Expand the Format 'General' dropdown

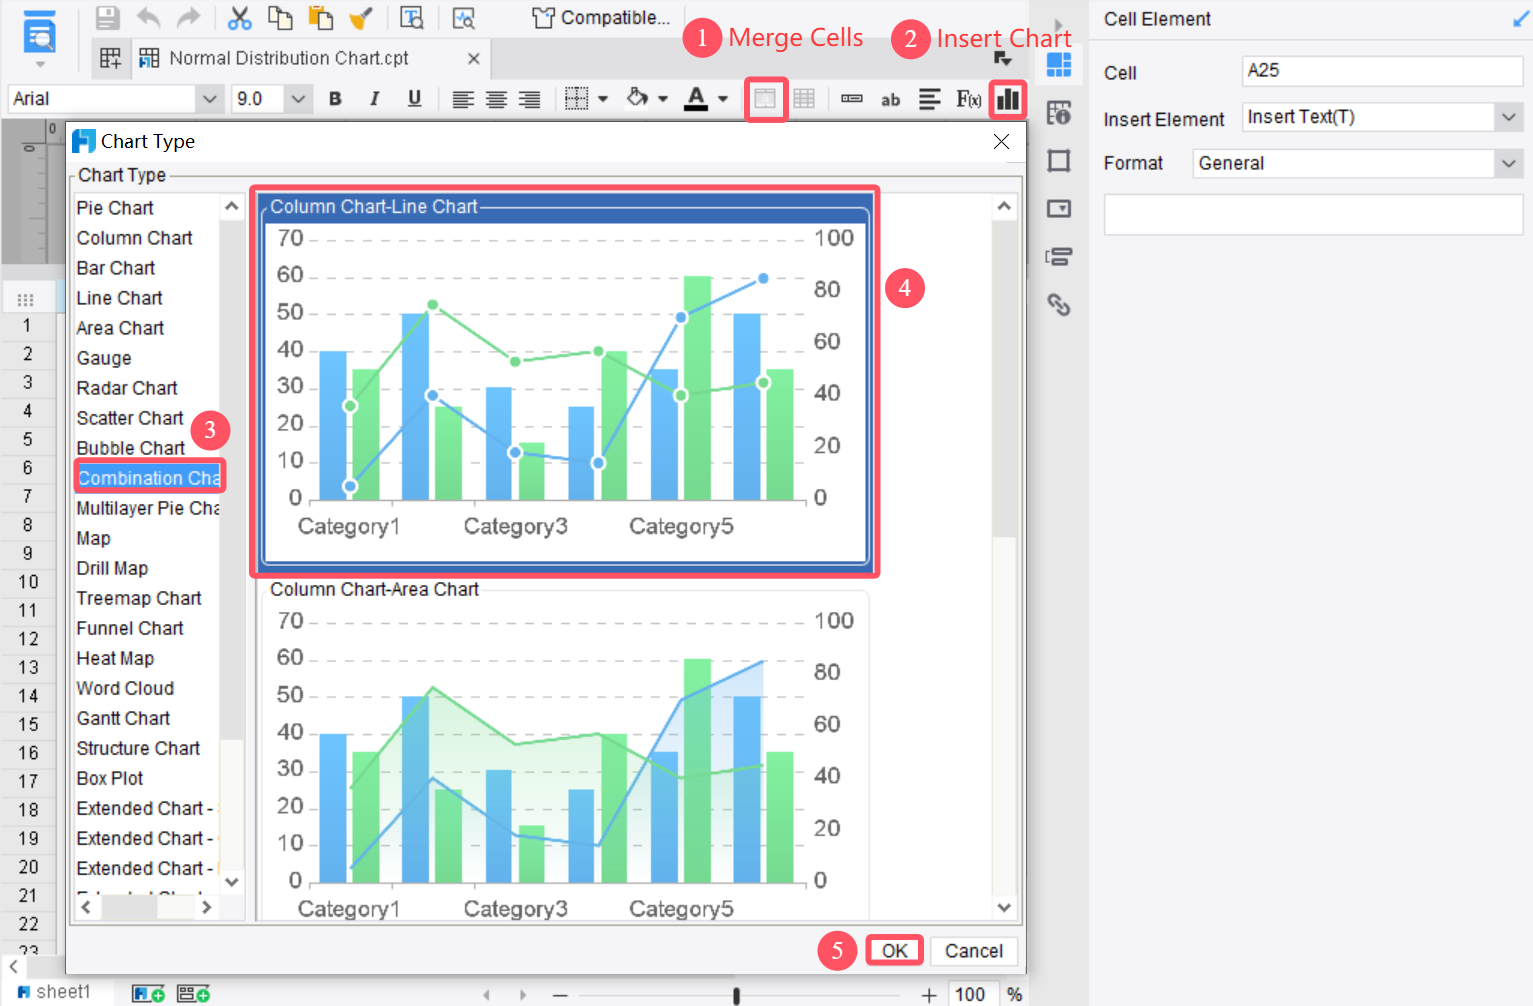pos(1508,163)
